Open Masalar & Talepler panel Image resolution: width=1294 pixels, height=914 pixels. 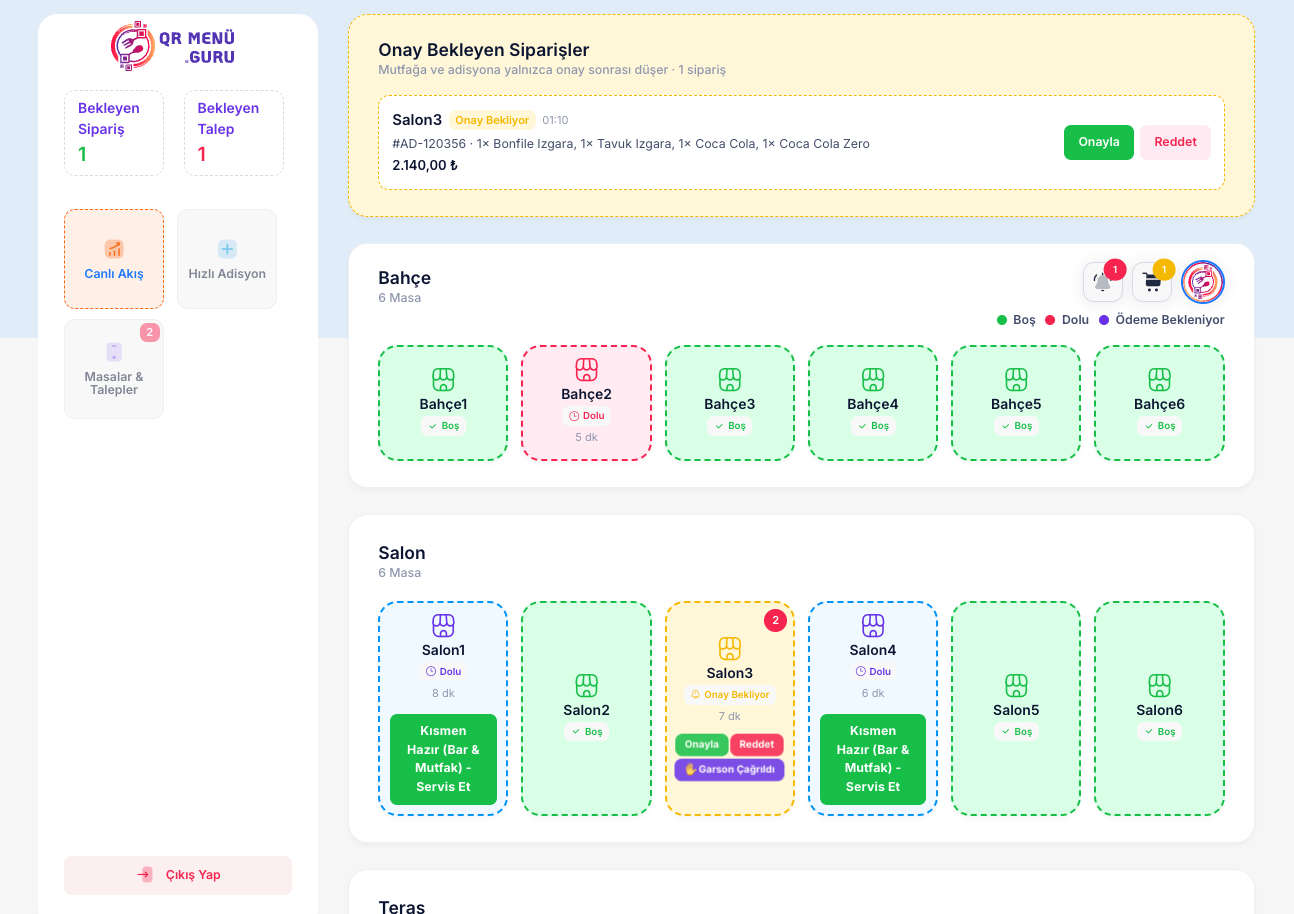[114, 369]
